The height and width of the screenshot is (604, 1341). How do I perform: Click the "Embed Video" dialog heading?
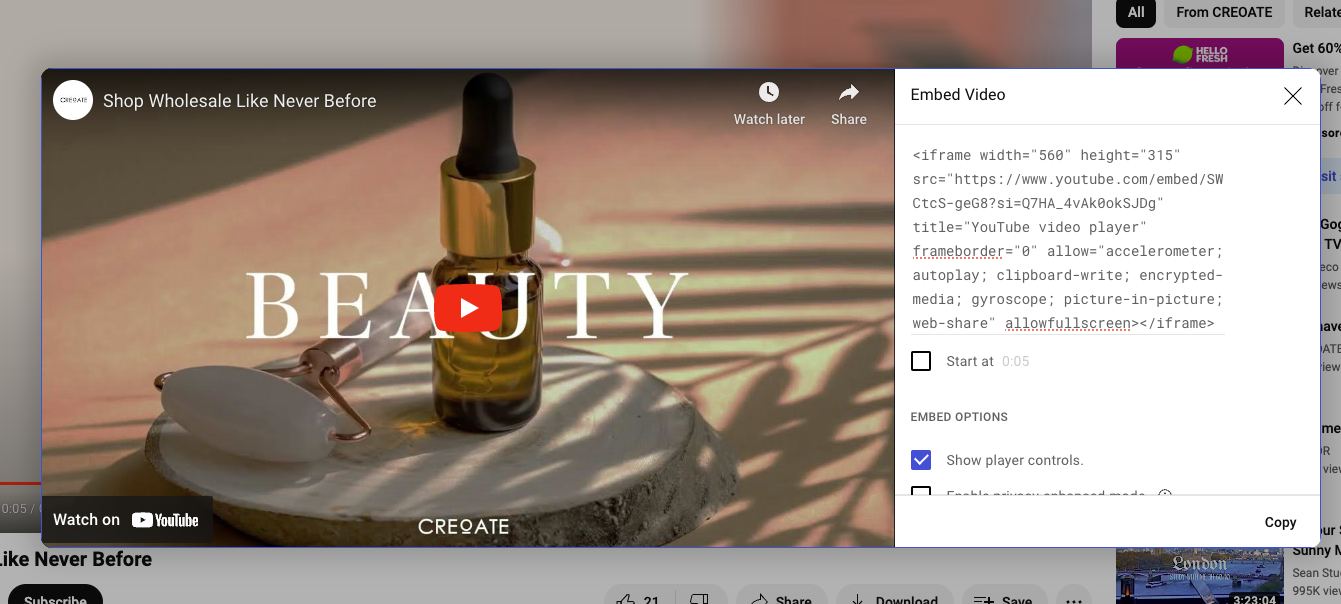point(958,95)
